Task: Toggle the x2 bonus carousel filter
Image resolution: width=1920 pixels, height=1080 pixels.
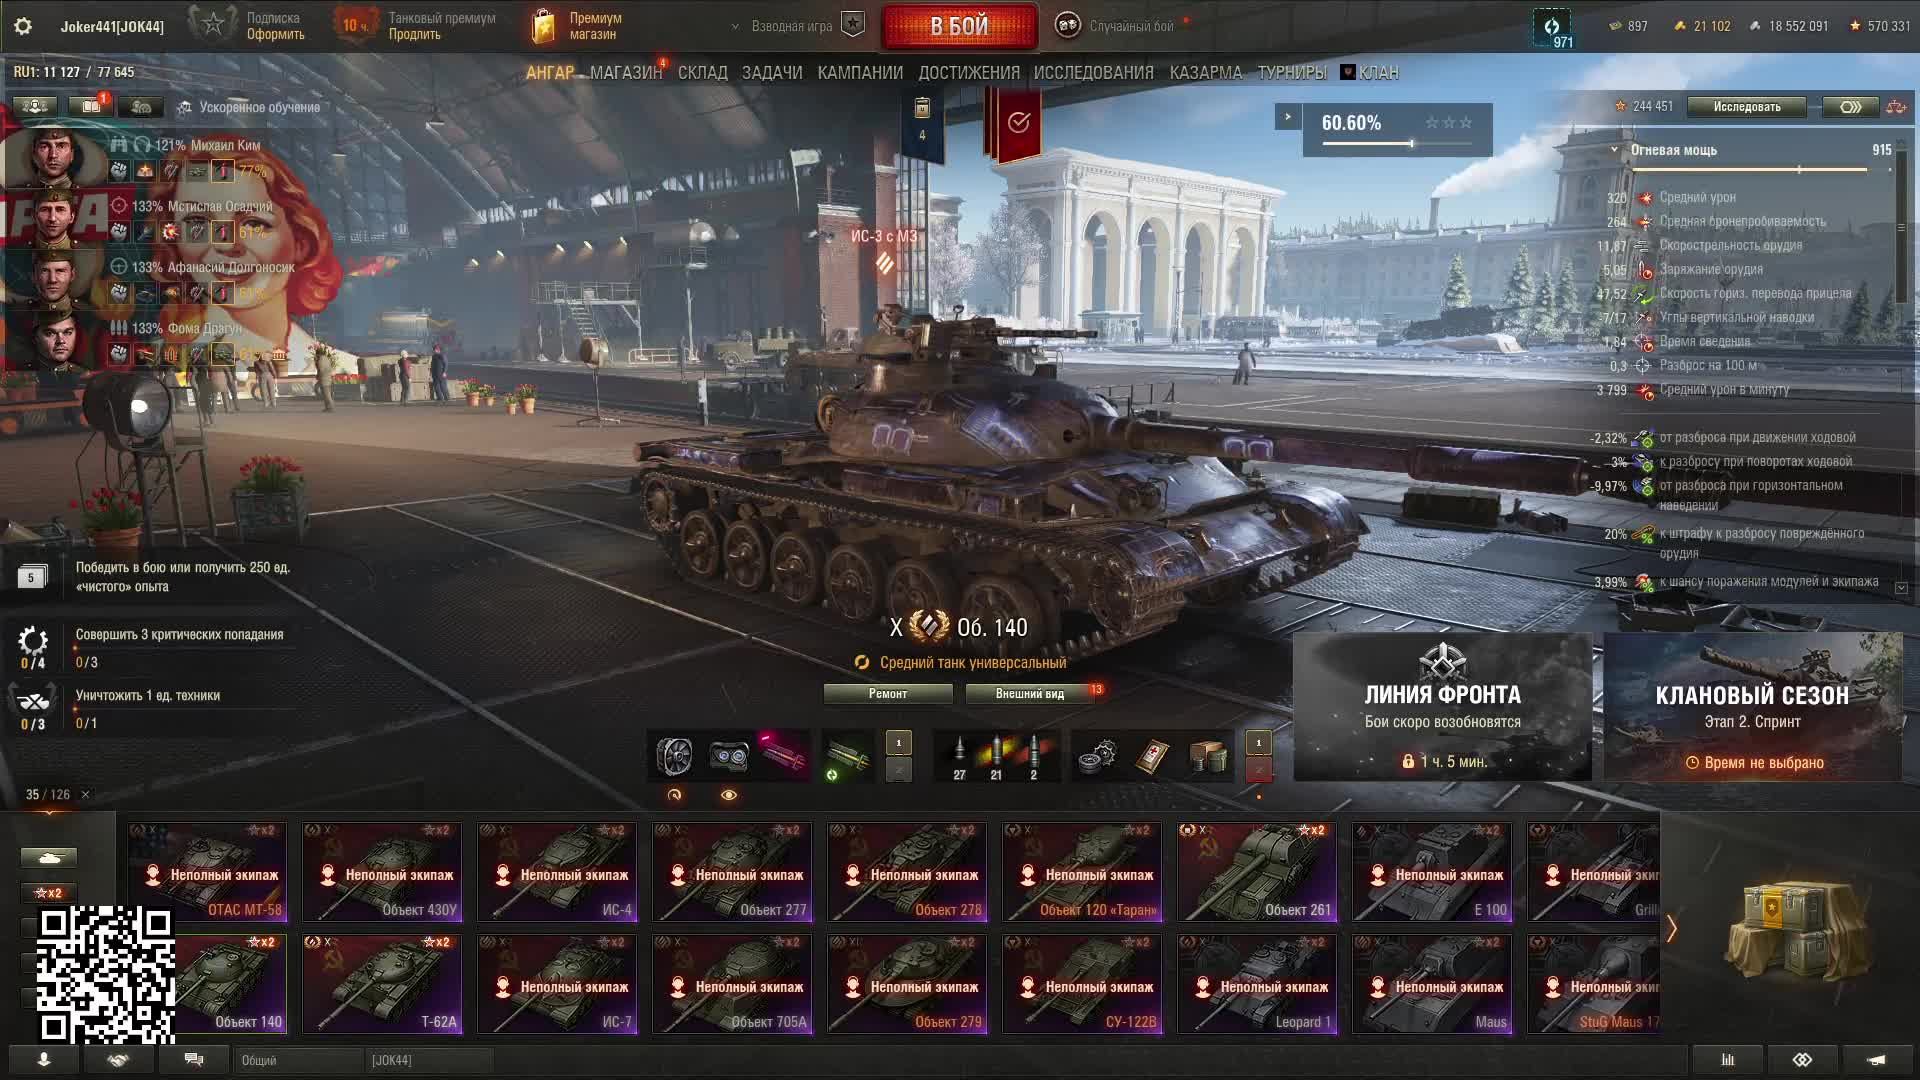Action: point(48,893)
